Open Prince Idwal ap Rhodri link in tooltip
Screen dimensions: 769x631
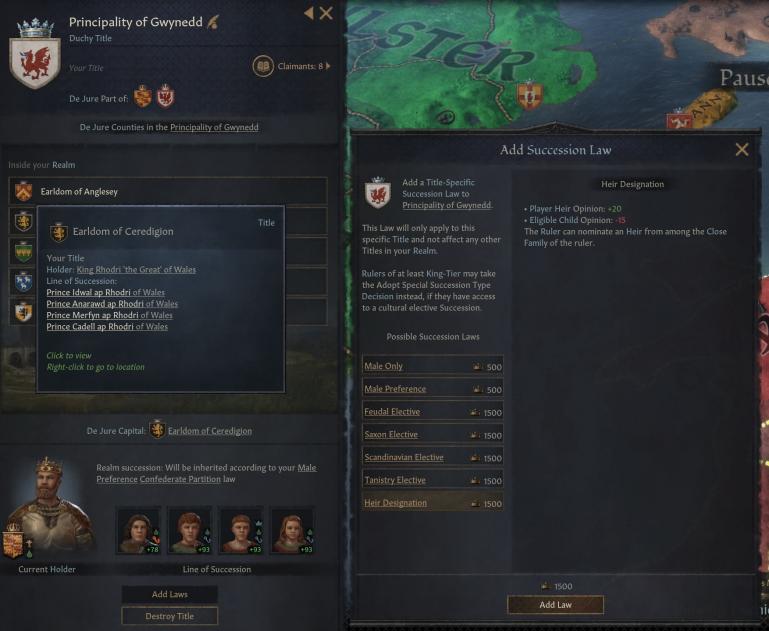coord(105,292)
